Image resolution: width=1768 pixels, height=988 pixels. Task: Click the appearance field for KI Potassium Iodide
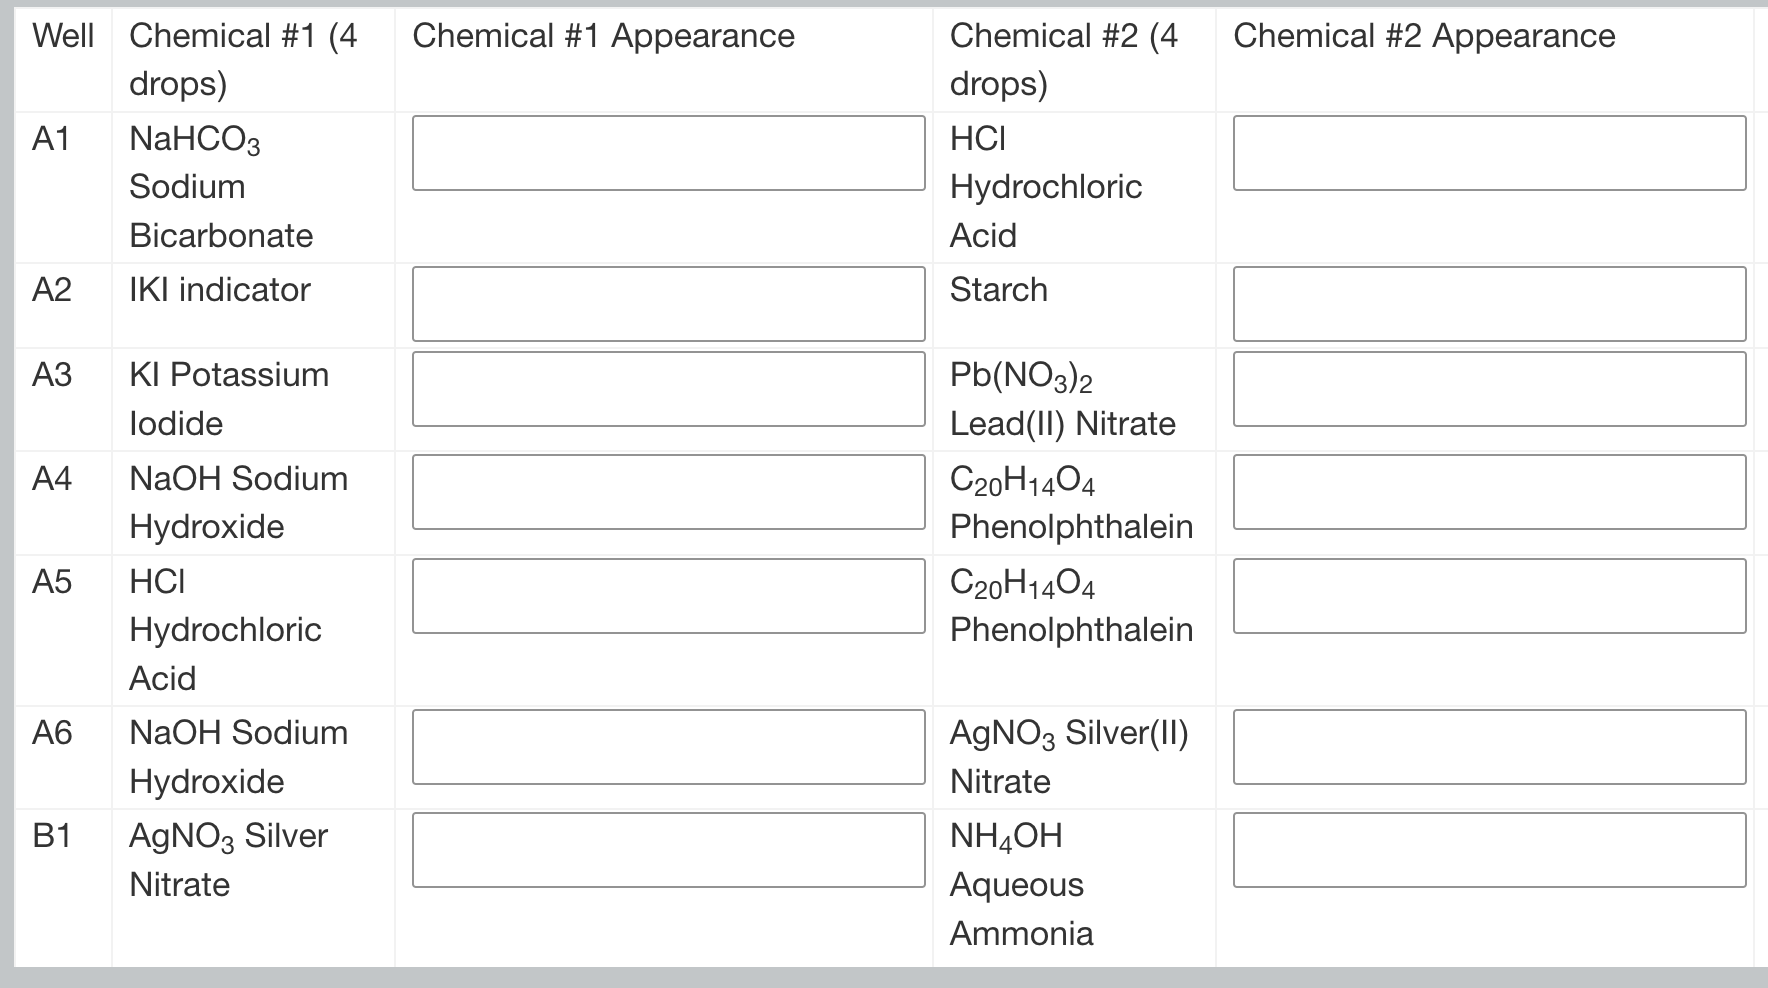click(667, 389)
